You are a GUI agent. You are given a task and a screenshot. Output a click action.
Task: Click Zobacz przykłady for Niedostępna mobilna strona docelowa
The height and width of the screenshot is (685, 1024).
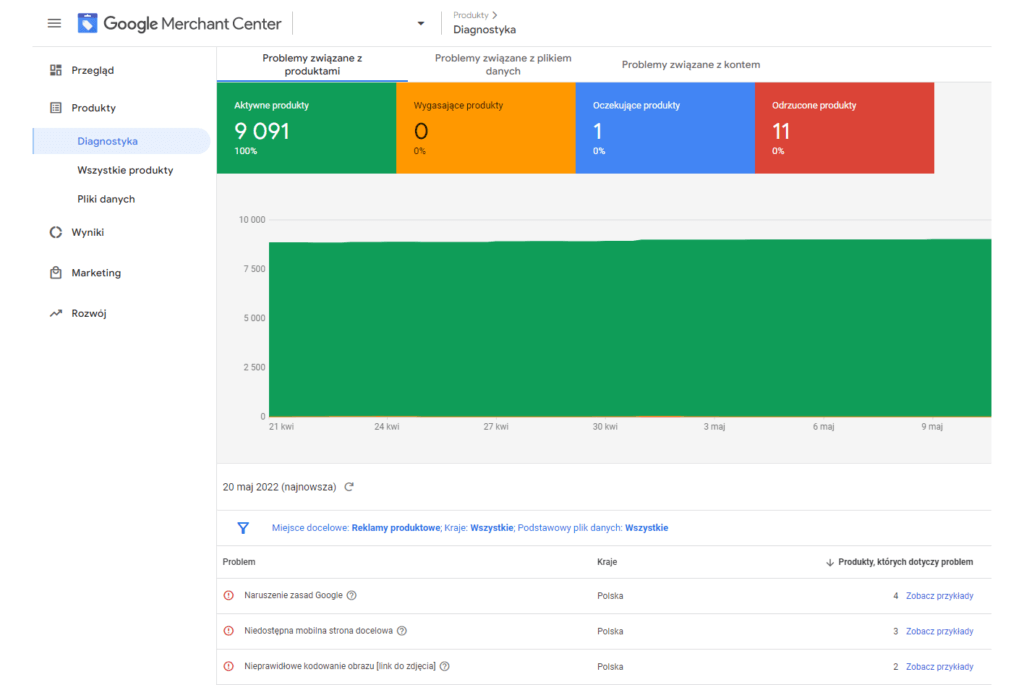[x=939, y=631]
